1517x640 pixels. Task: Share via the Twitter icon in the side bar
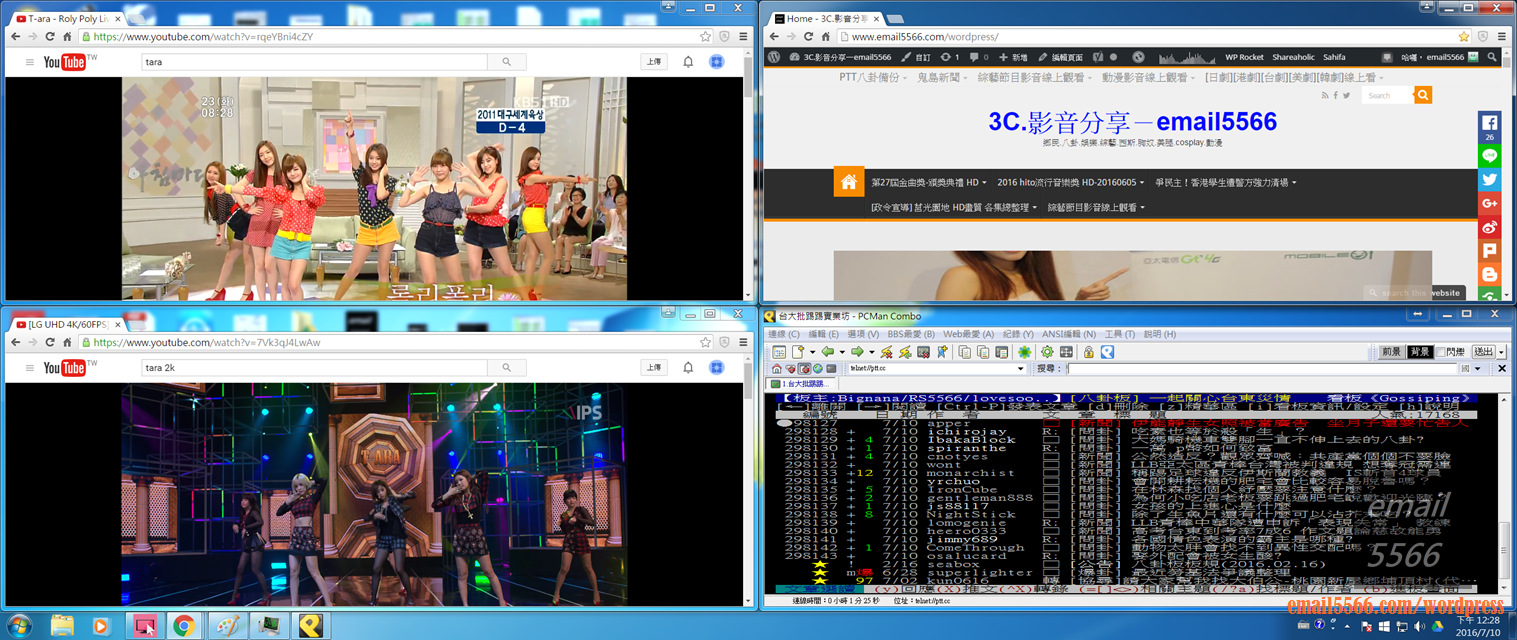pos(1490,180)
